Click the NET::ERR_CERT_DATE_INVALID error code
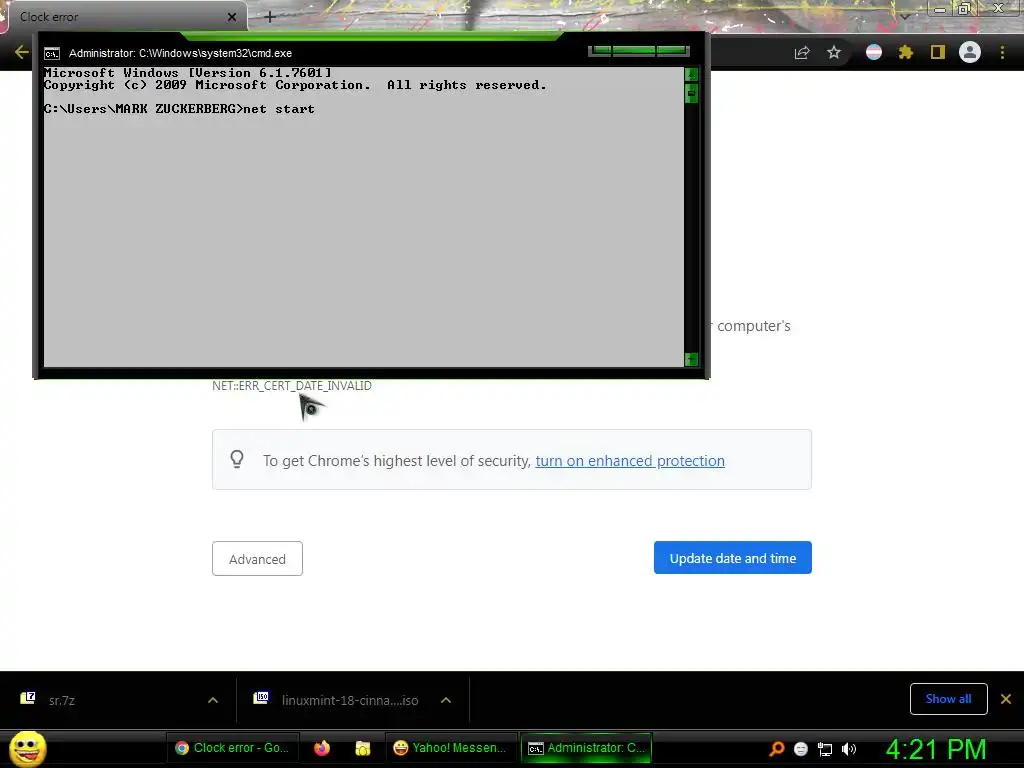This screenshot has width=1024, height=768. 292,386
